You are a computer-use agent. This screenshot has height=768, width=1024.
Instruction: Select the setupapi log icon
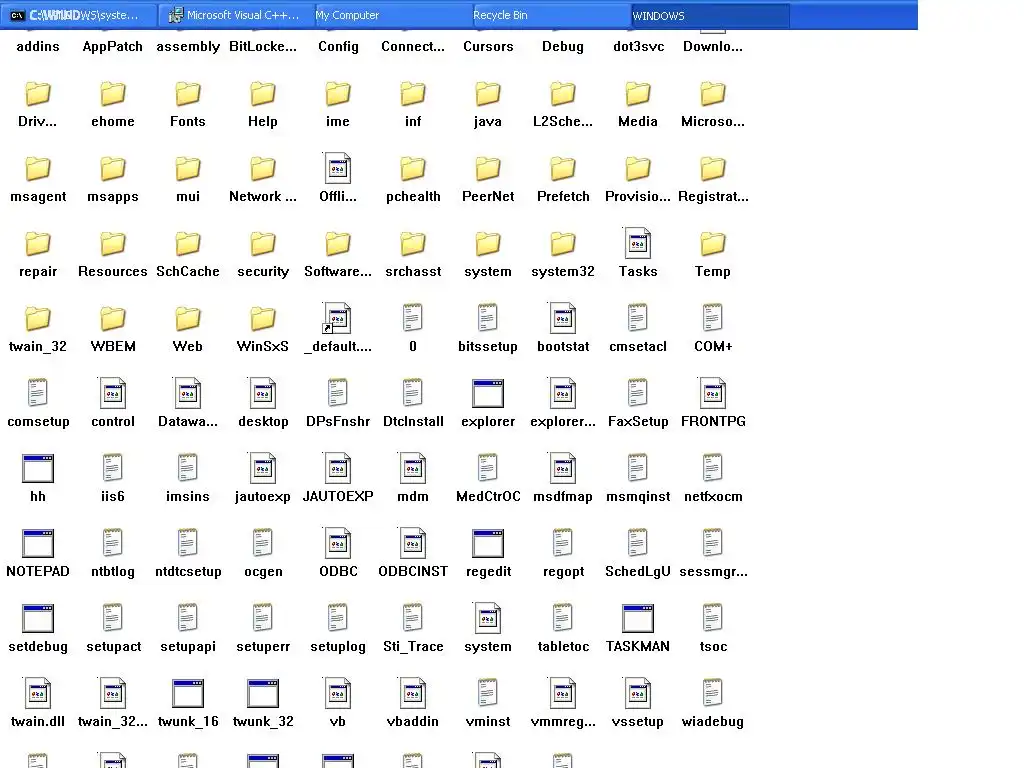click(187, 618)
